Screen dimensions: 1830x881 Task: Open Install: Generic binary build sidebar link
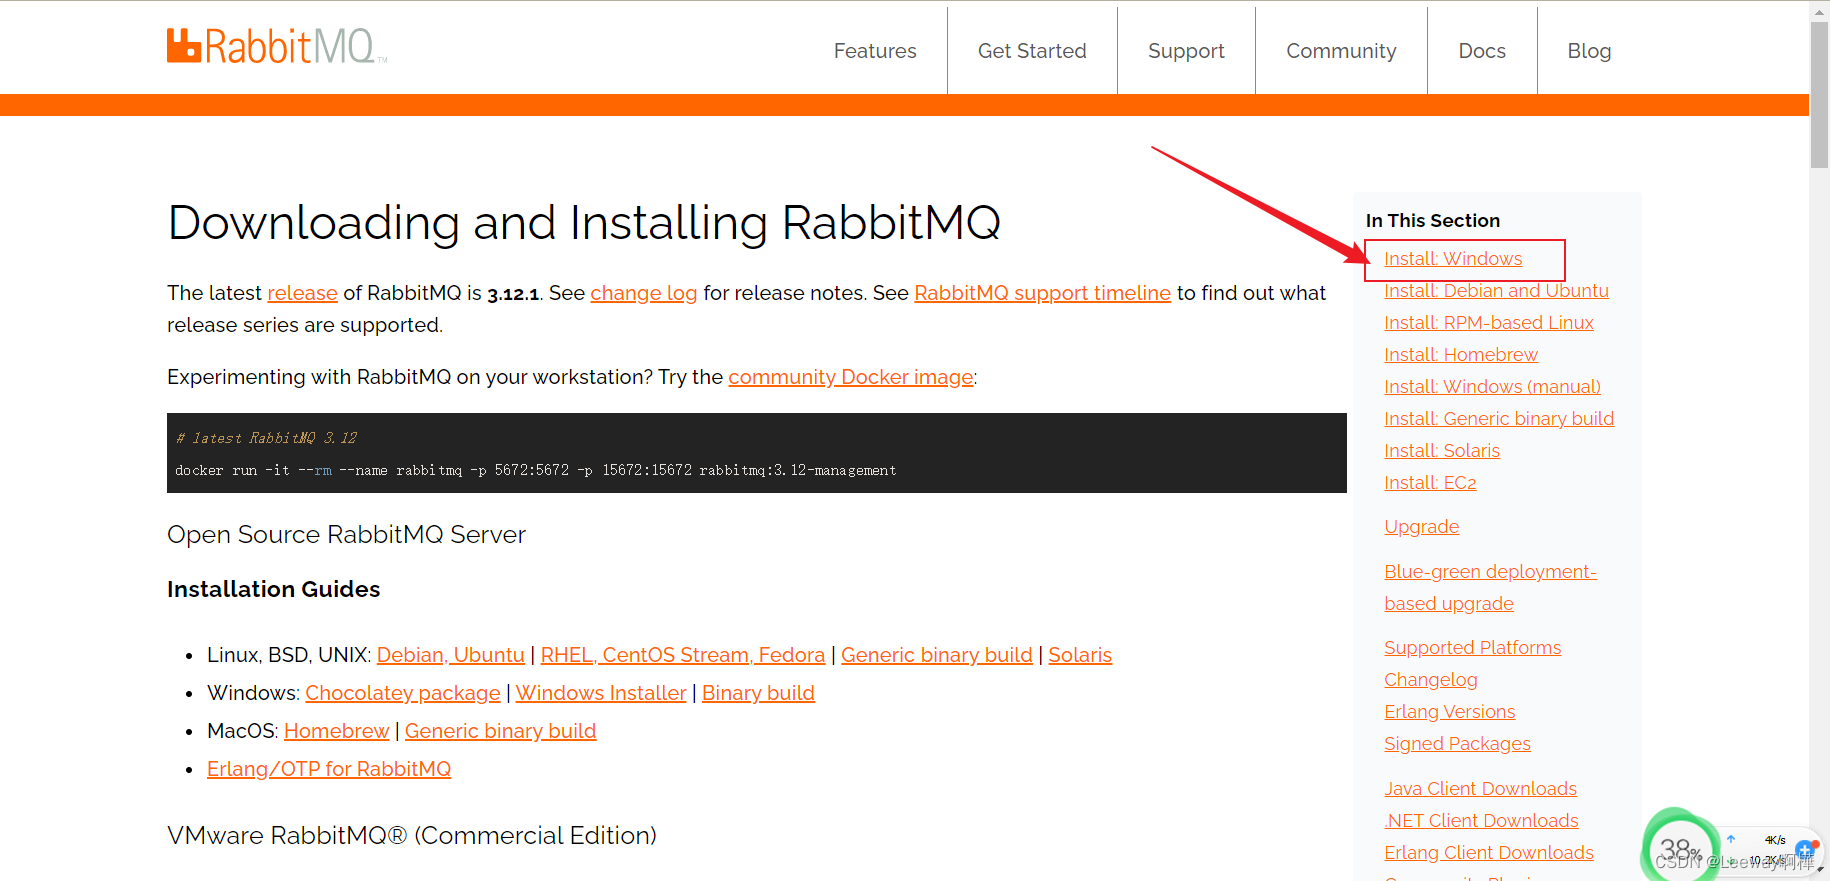click(x=1499, y=419)
